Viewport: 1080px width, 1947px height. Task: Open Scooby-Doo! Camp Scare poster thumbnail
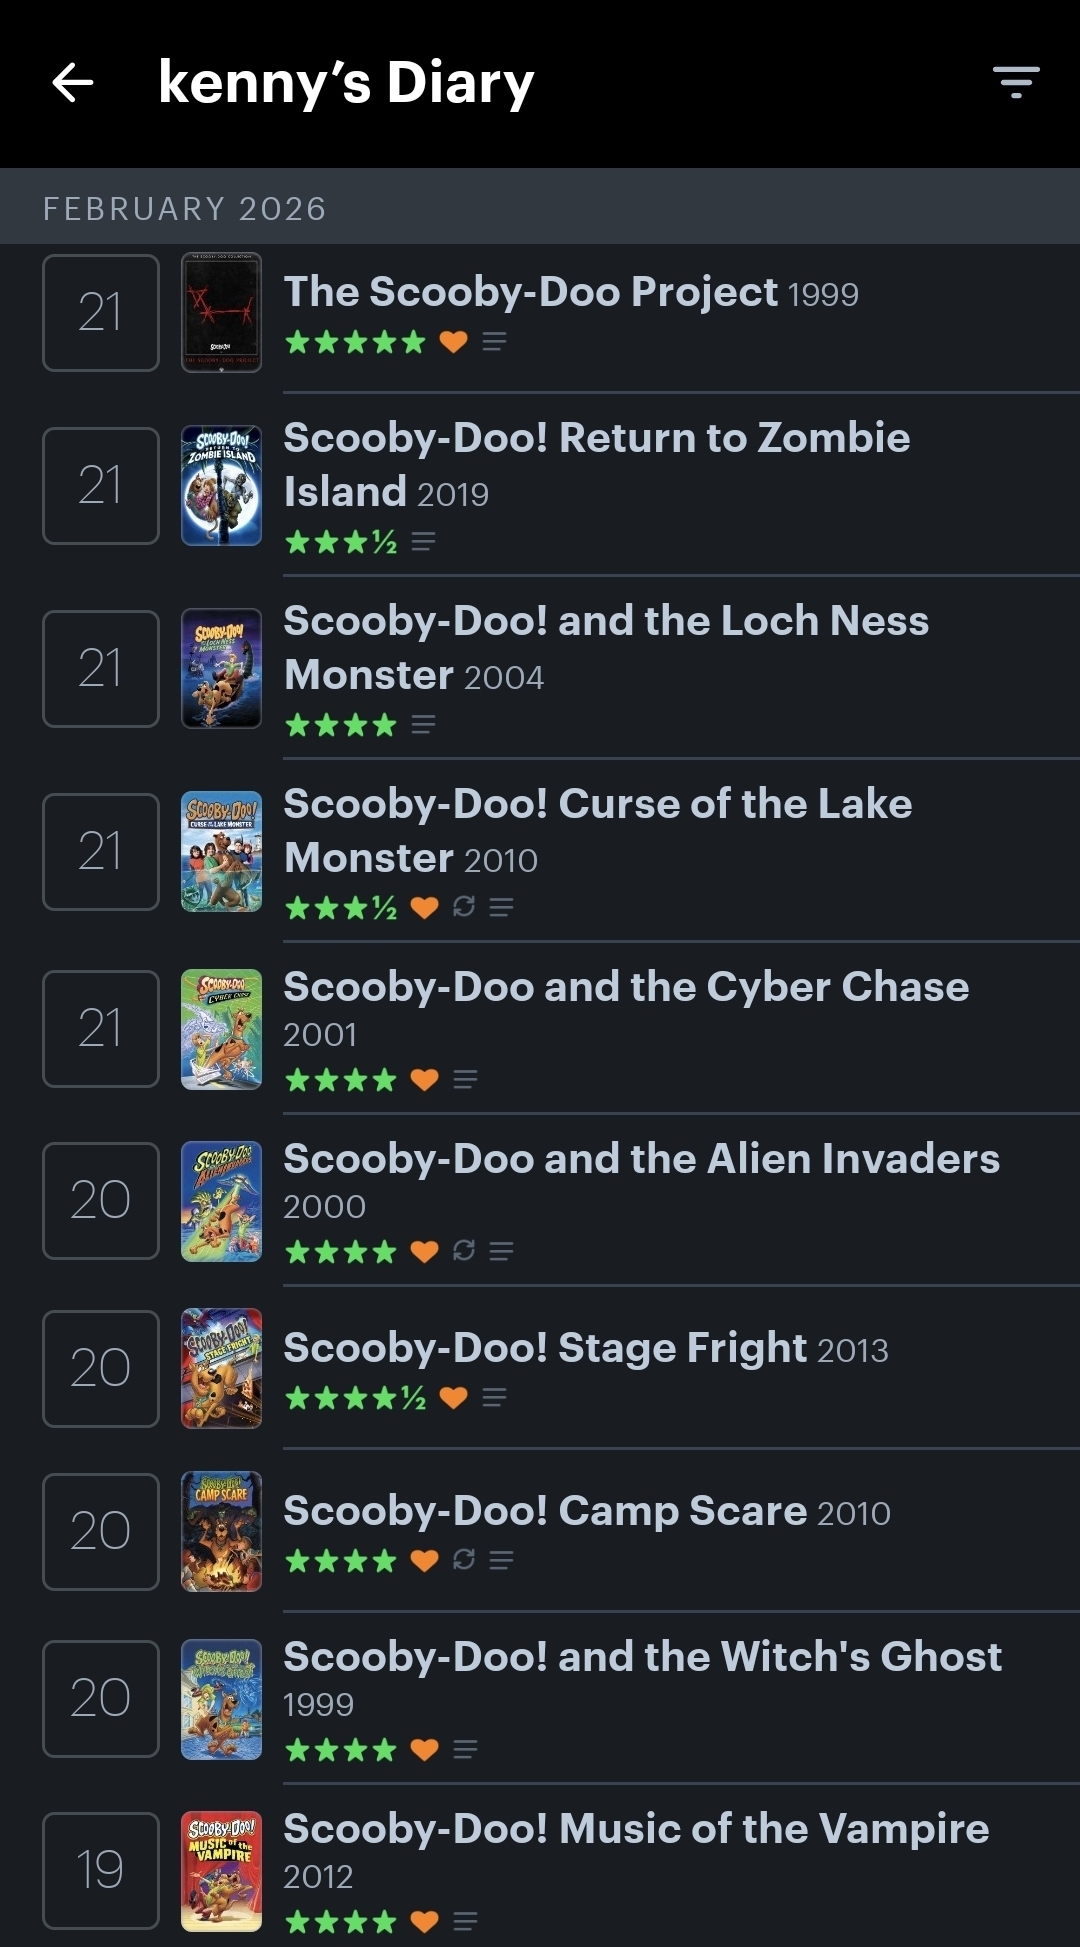(221, 1531)
